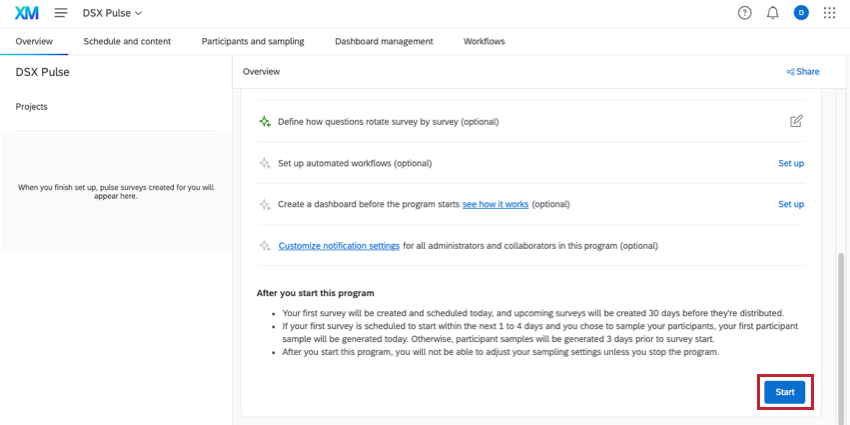The width and height of the screenshot is (850, 425).
Task: Click sparkle icon beside automated workflows step
Action: tap(264, 163)
